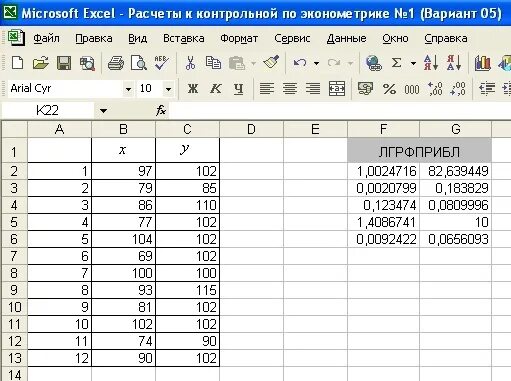The width and height of the screenshot is (511, 381).
Task: Increase decimal places
Action: click(x=435, y=89)
